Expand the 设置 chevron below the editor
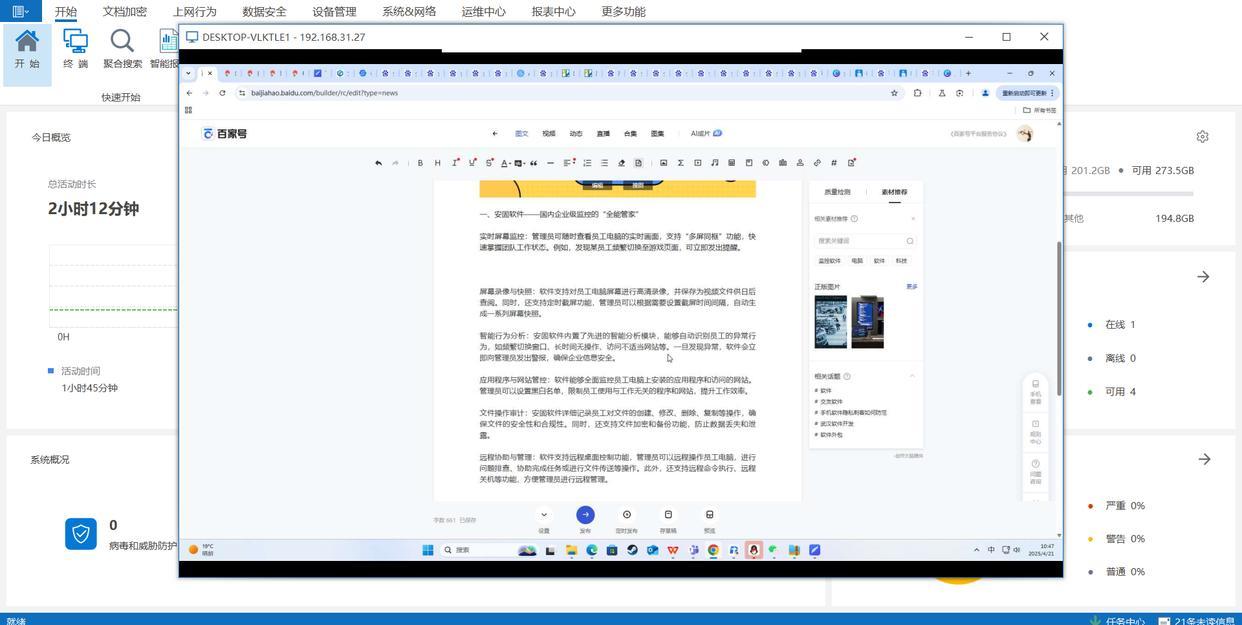The width and height of the screenshot is (1242, 625). pyautogui.click(x=544, y=515)
